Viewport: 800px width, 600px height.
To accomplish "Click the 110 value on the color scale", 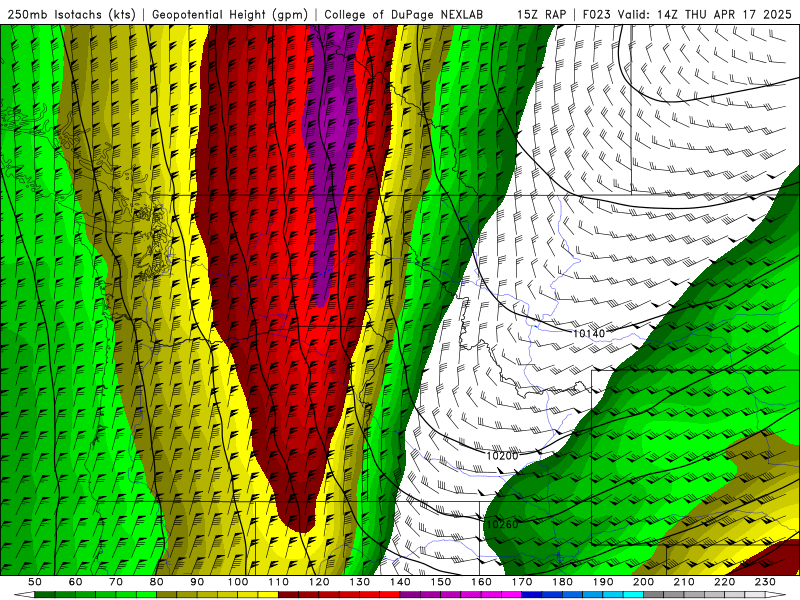I will pos(278,582).
